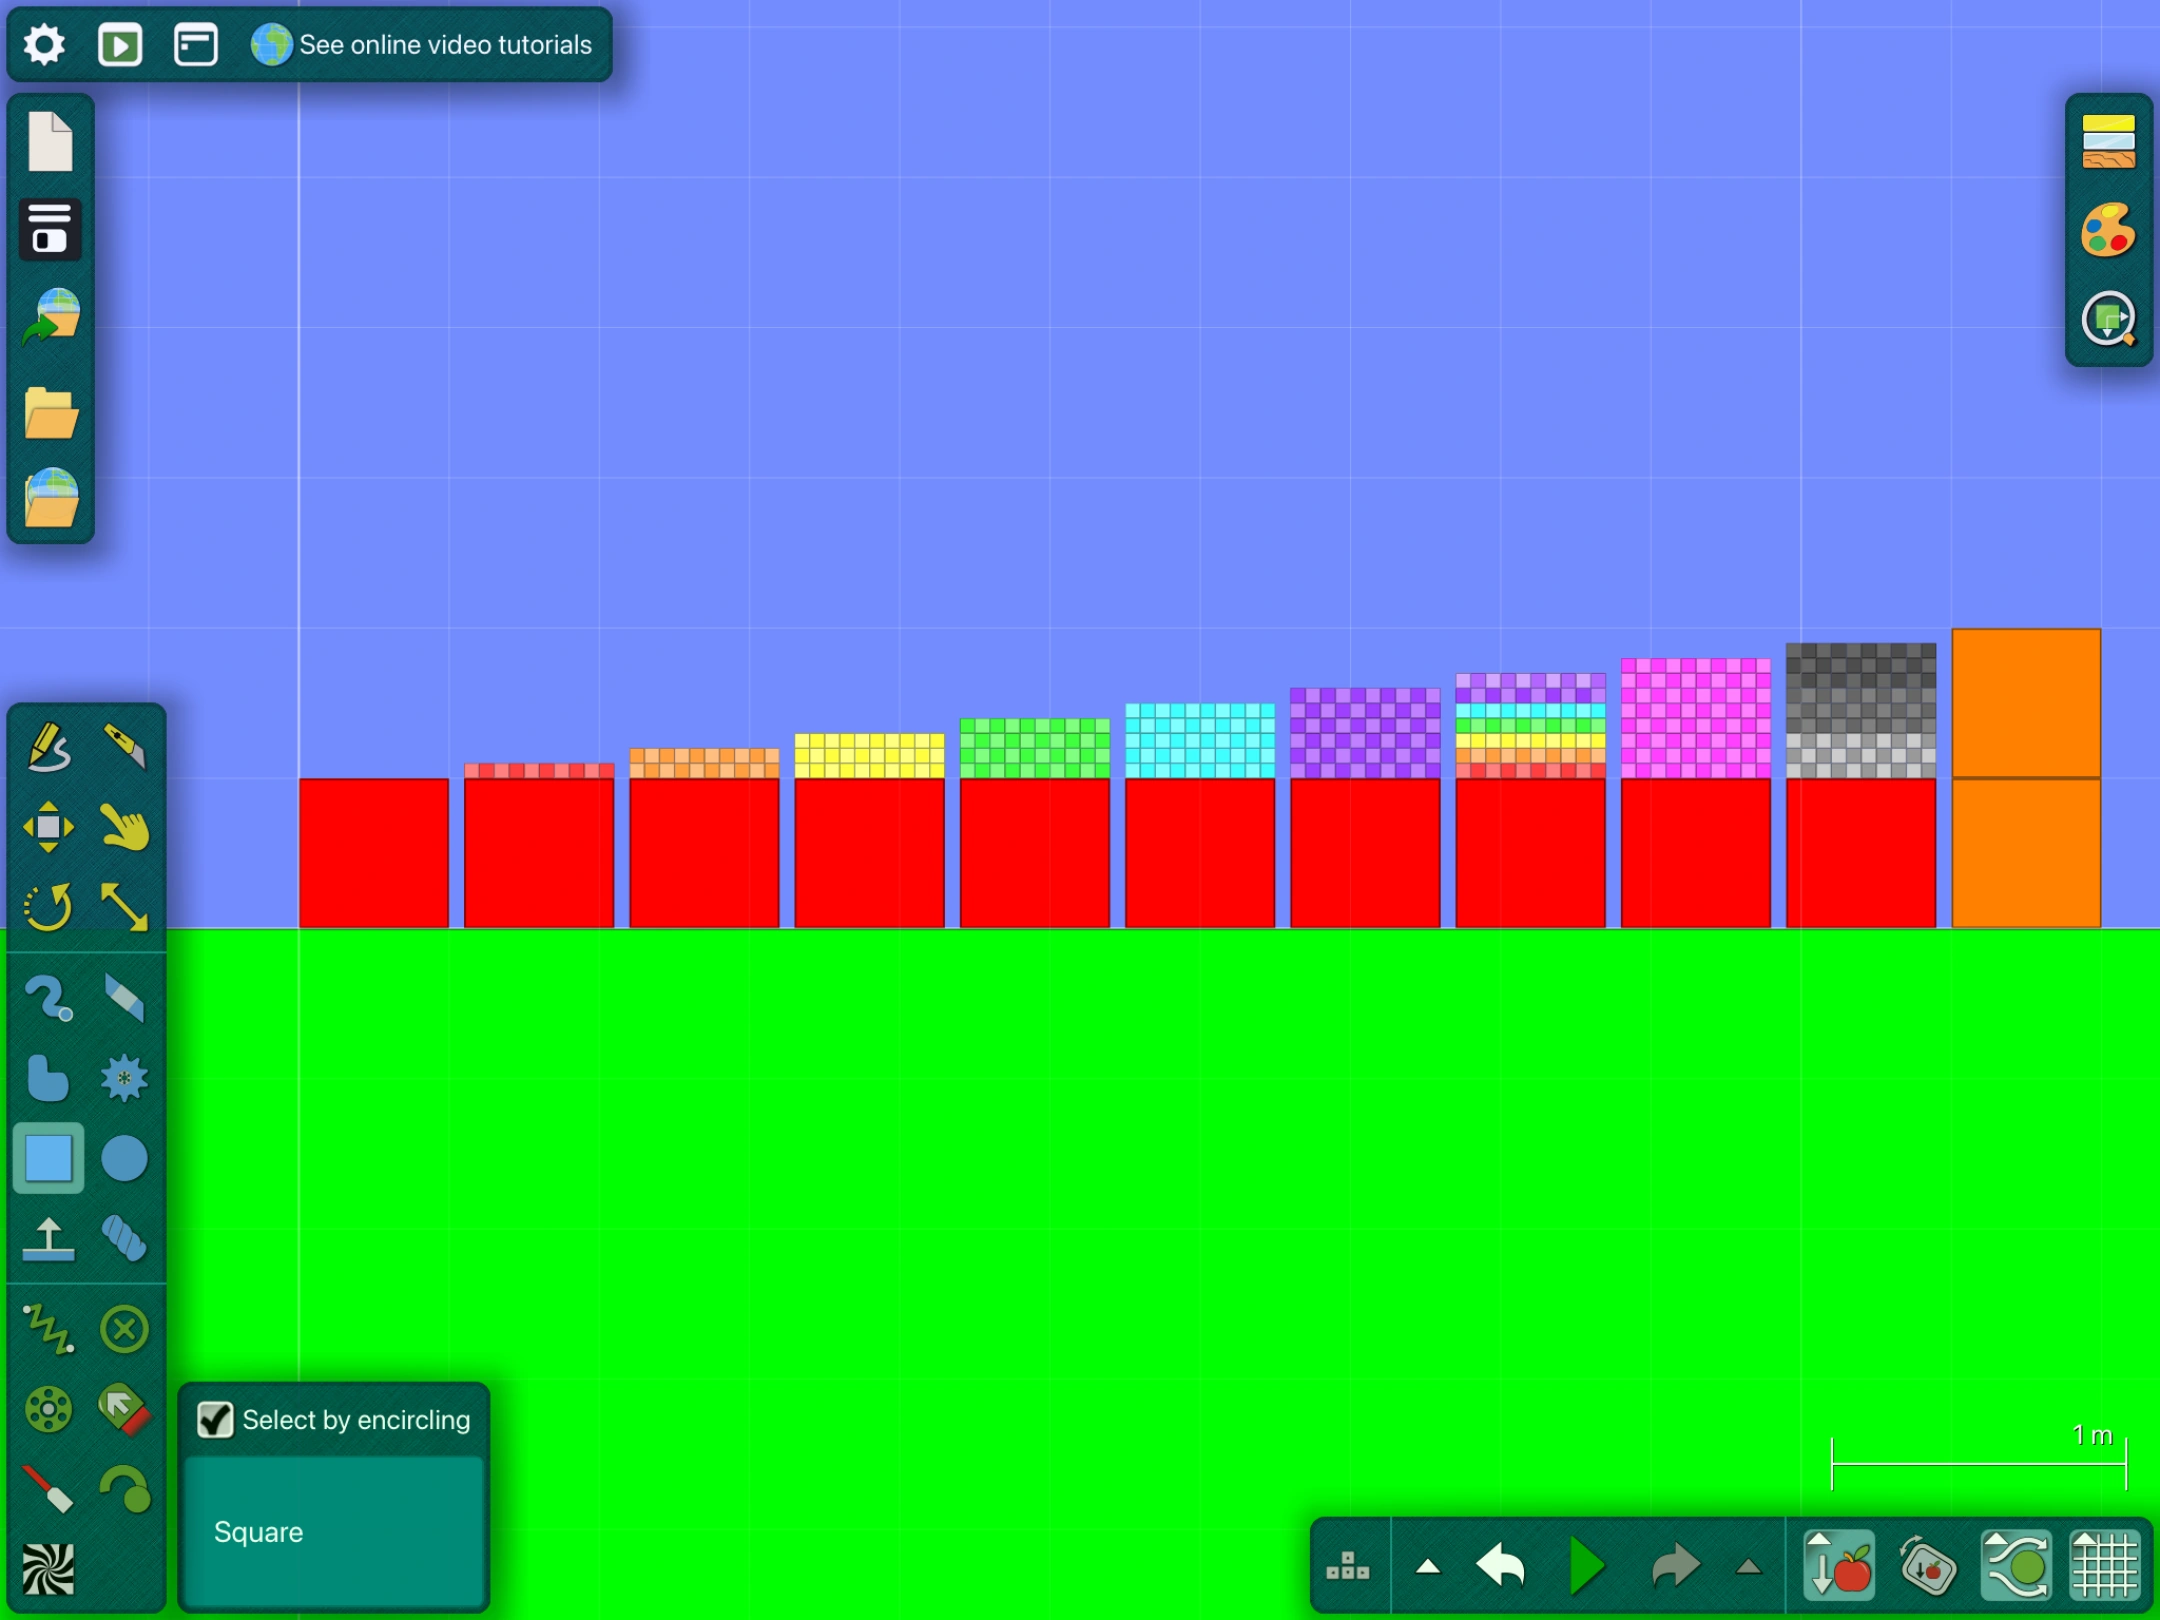Toggle gravity with the apple icon

1838,1565
